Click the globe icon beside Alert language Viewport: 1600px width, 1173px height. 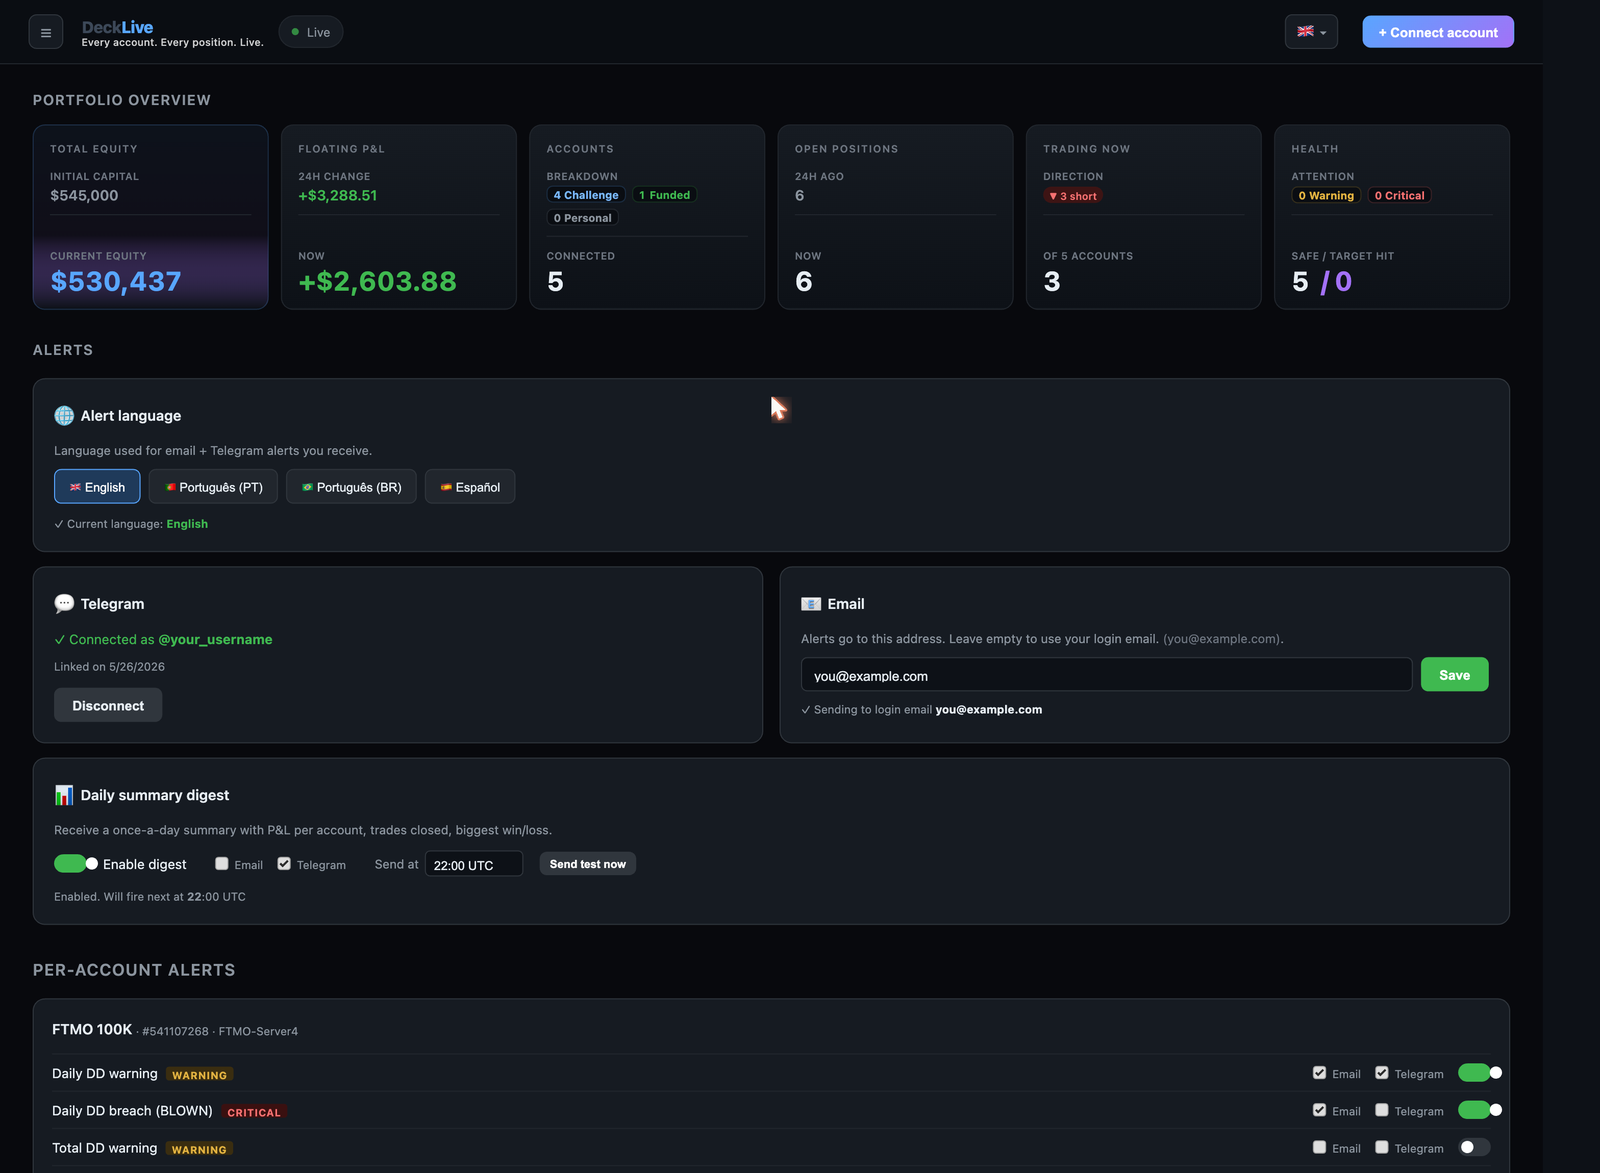pos(64,415)
